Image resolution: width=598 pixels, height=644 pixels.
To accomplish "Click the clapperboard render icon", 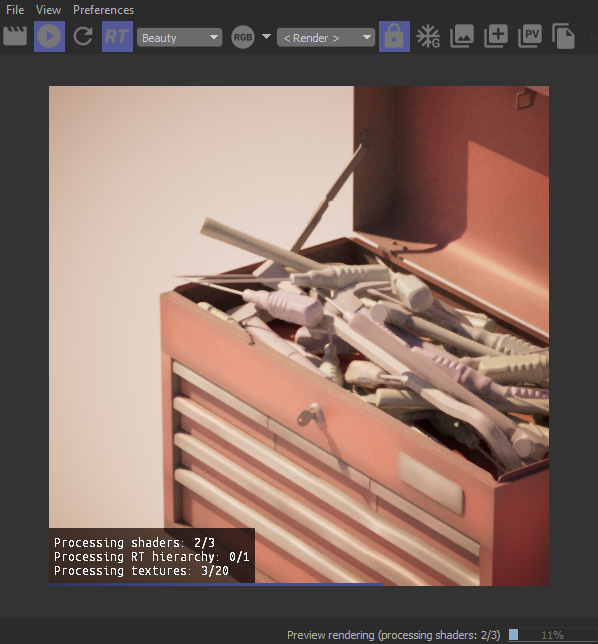I will (15, 36).
